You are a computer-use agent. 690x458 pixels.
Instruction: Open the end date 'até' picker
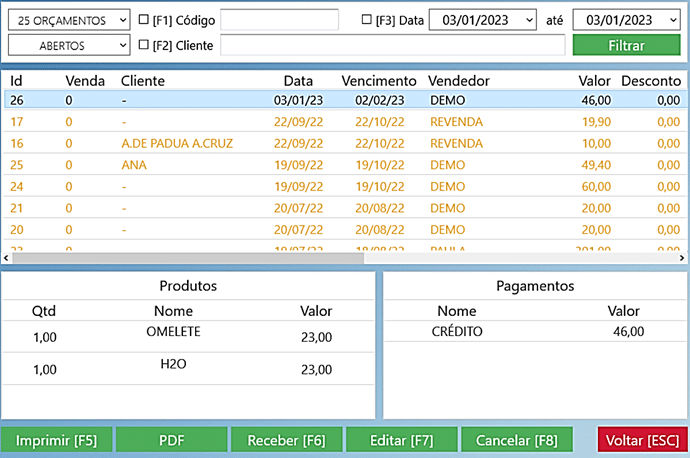click(x=671, y=20)
